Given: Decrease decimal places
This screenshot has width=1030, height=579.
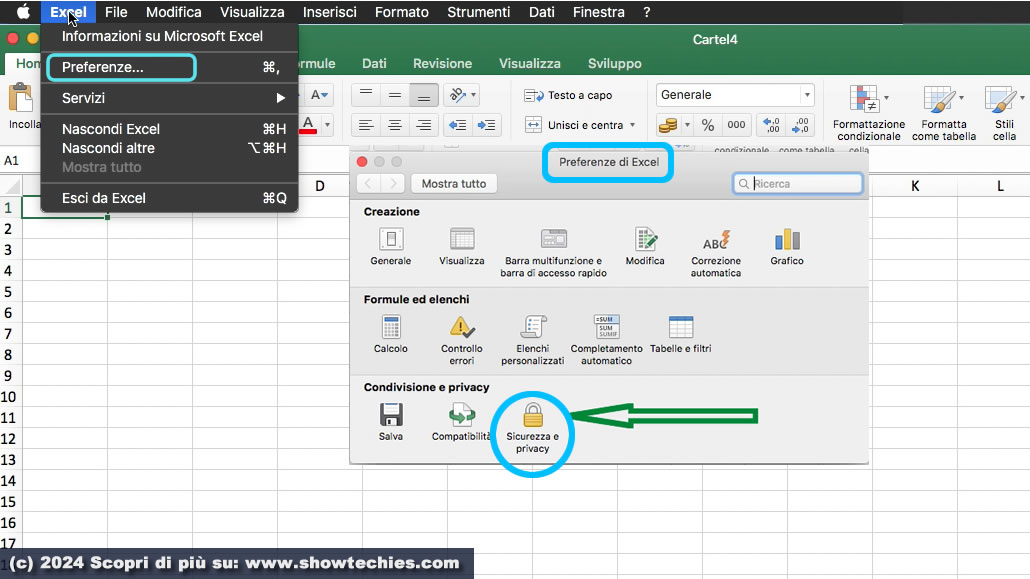Looking at the screenshot, I should pos(800,125).
